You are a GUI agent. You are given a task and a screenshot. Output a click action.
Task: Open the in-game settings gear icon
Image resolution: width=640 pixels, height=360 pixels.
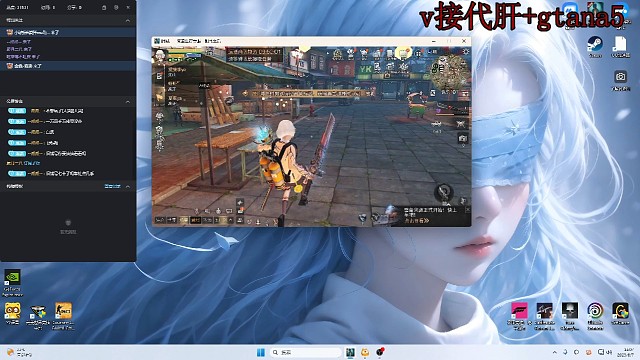point(465,52)
